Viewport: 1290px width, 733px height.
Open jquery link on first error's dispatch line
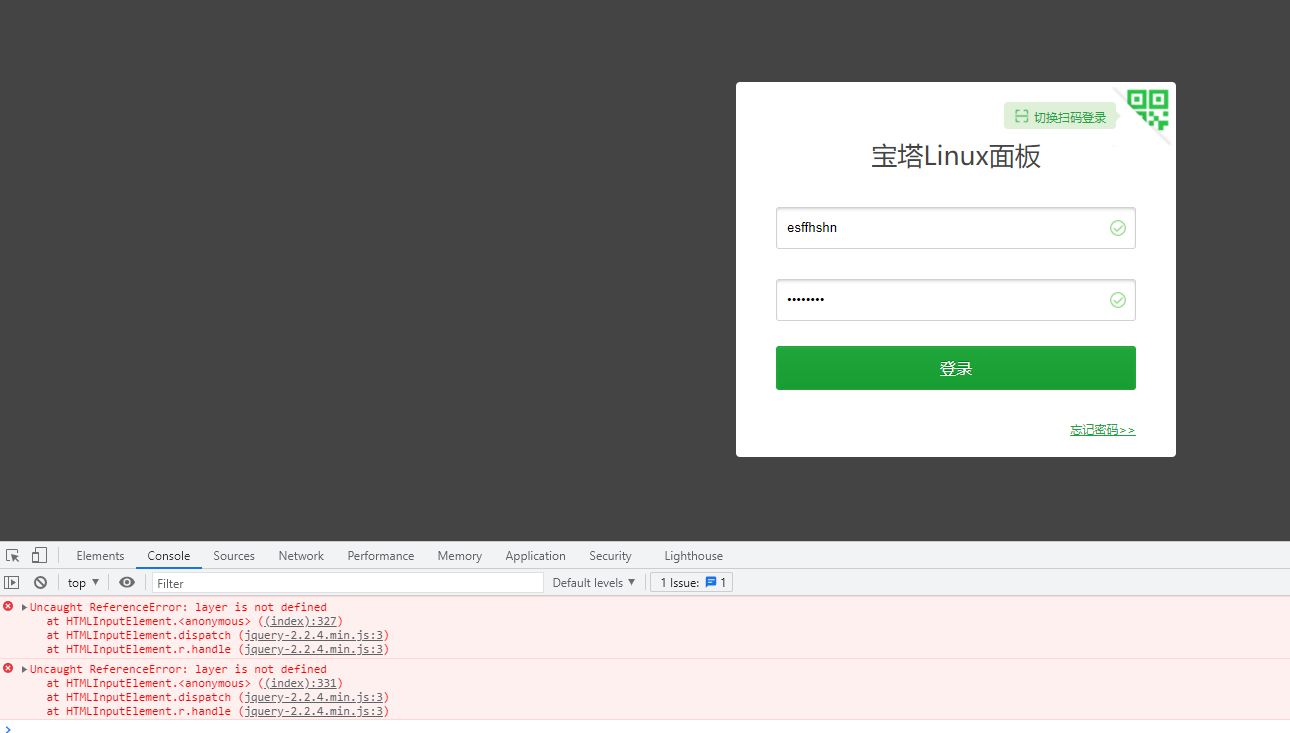pos(313,635)
